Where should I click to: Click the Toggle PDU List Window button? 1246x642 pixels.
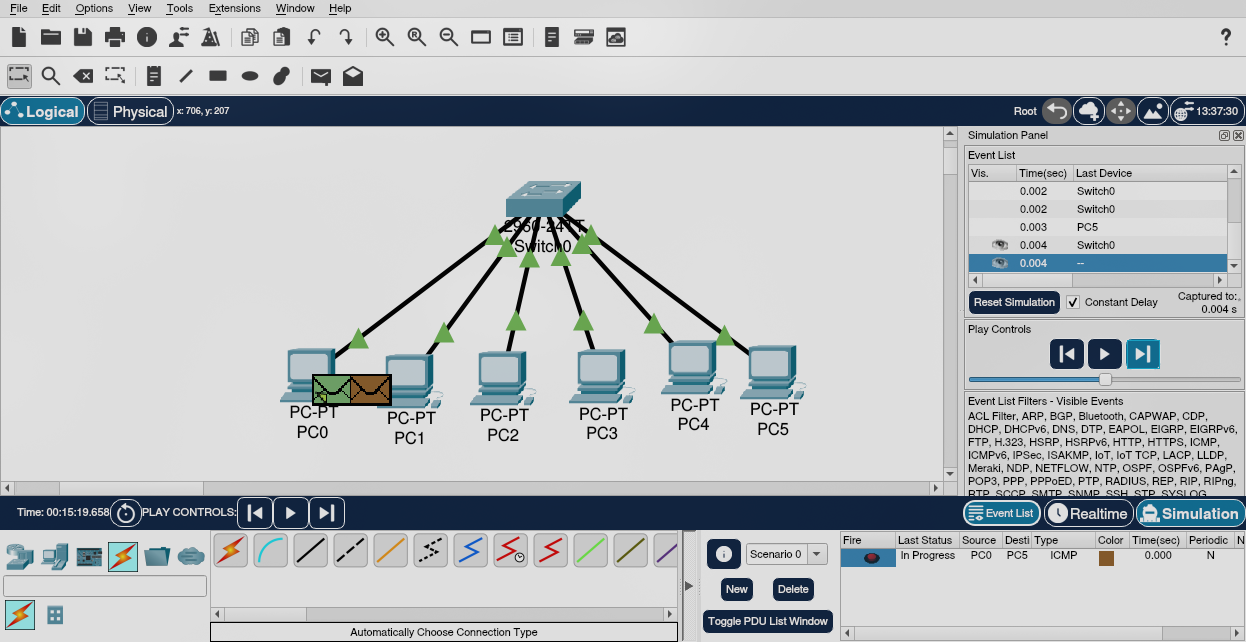pyautogui.click(x=768, y=621)
